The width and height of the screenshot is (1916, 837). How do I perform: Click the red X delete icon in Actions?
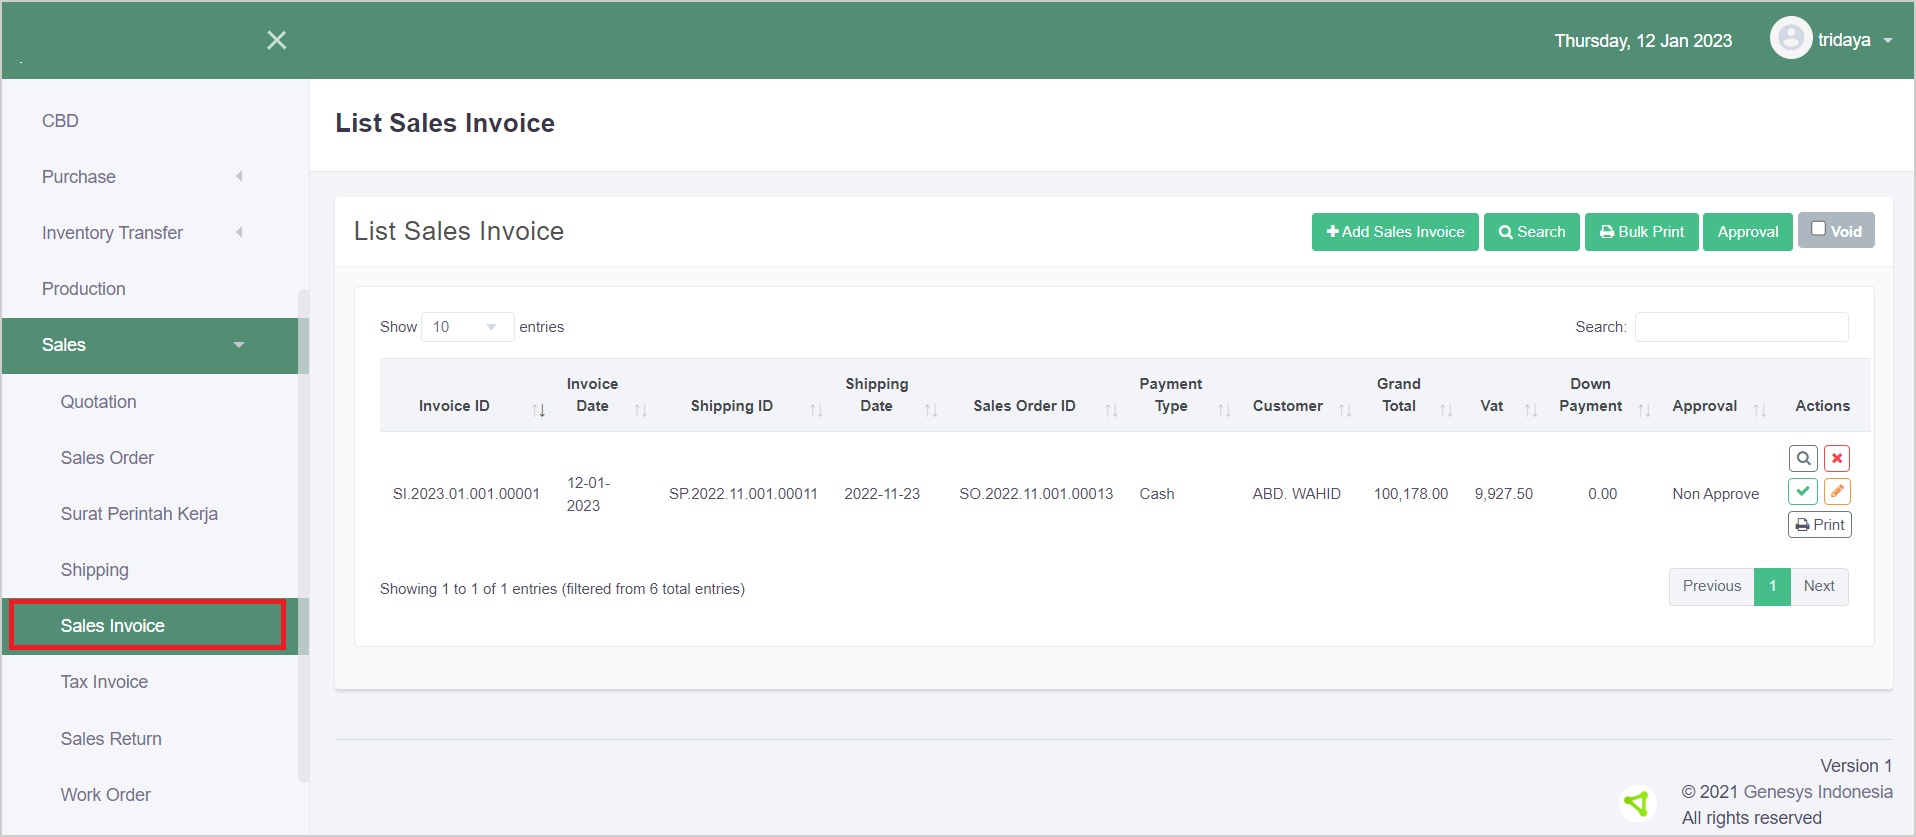pyautogui.click(x=1837, y=458)
